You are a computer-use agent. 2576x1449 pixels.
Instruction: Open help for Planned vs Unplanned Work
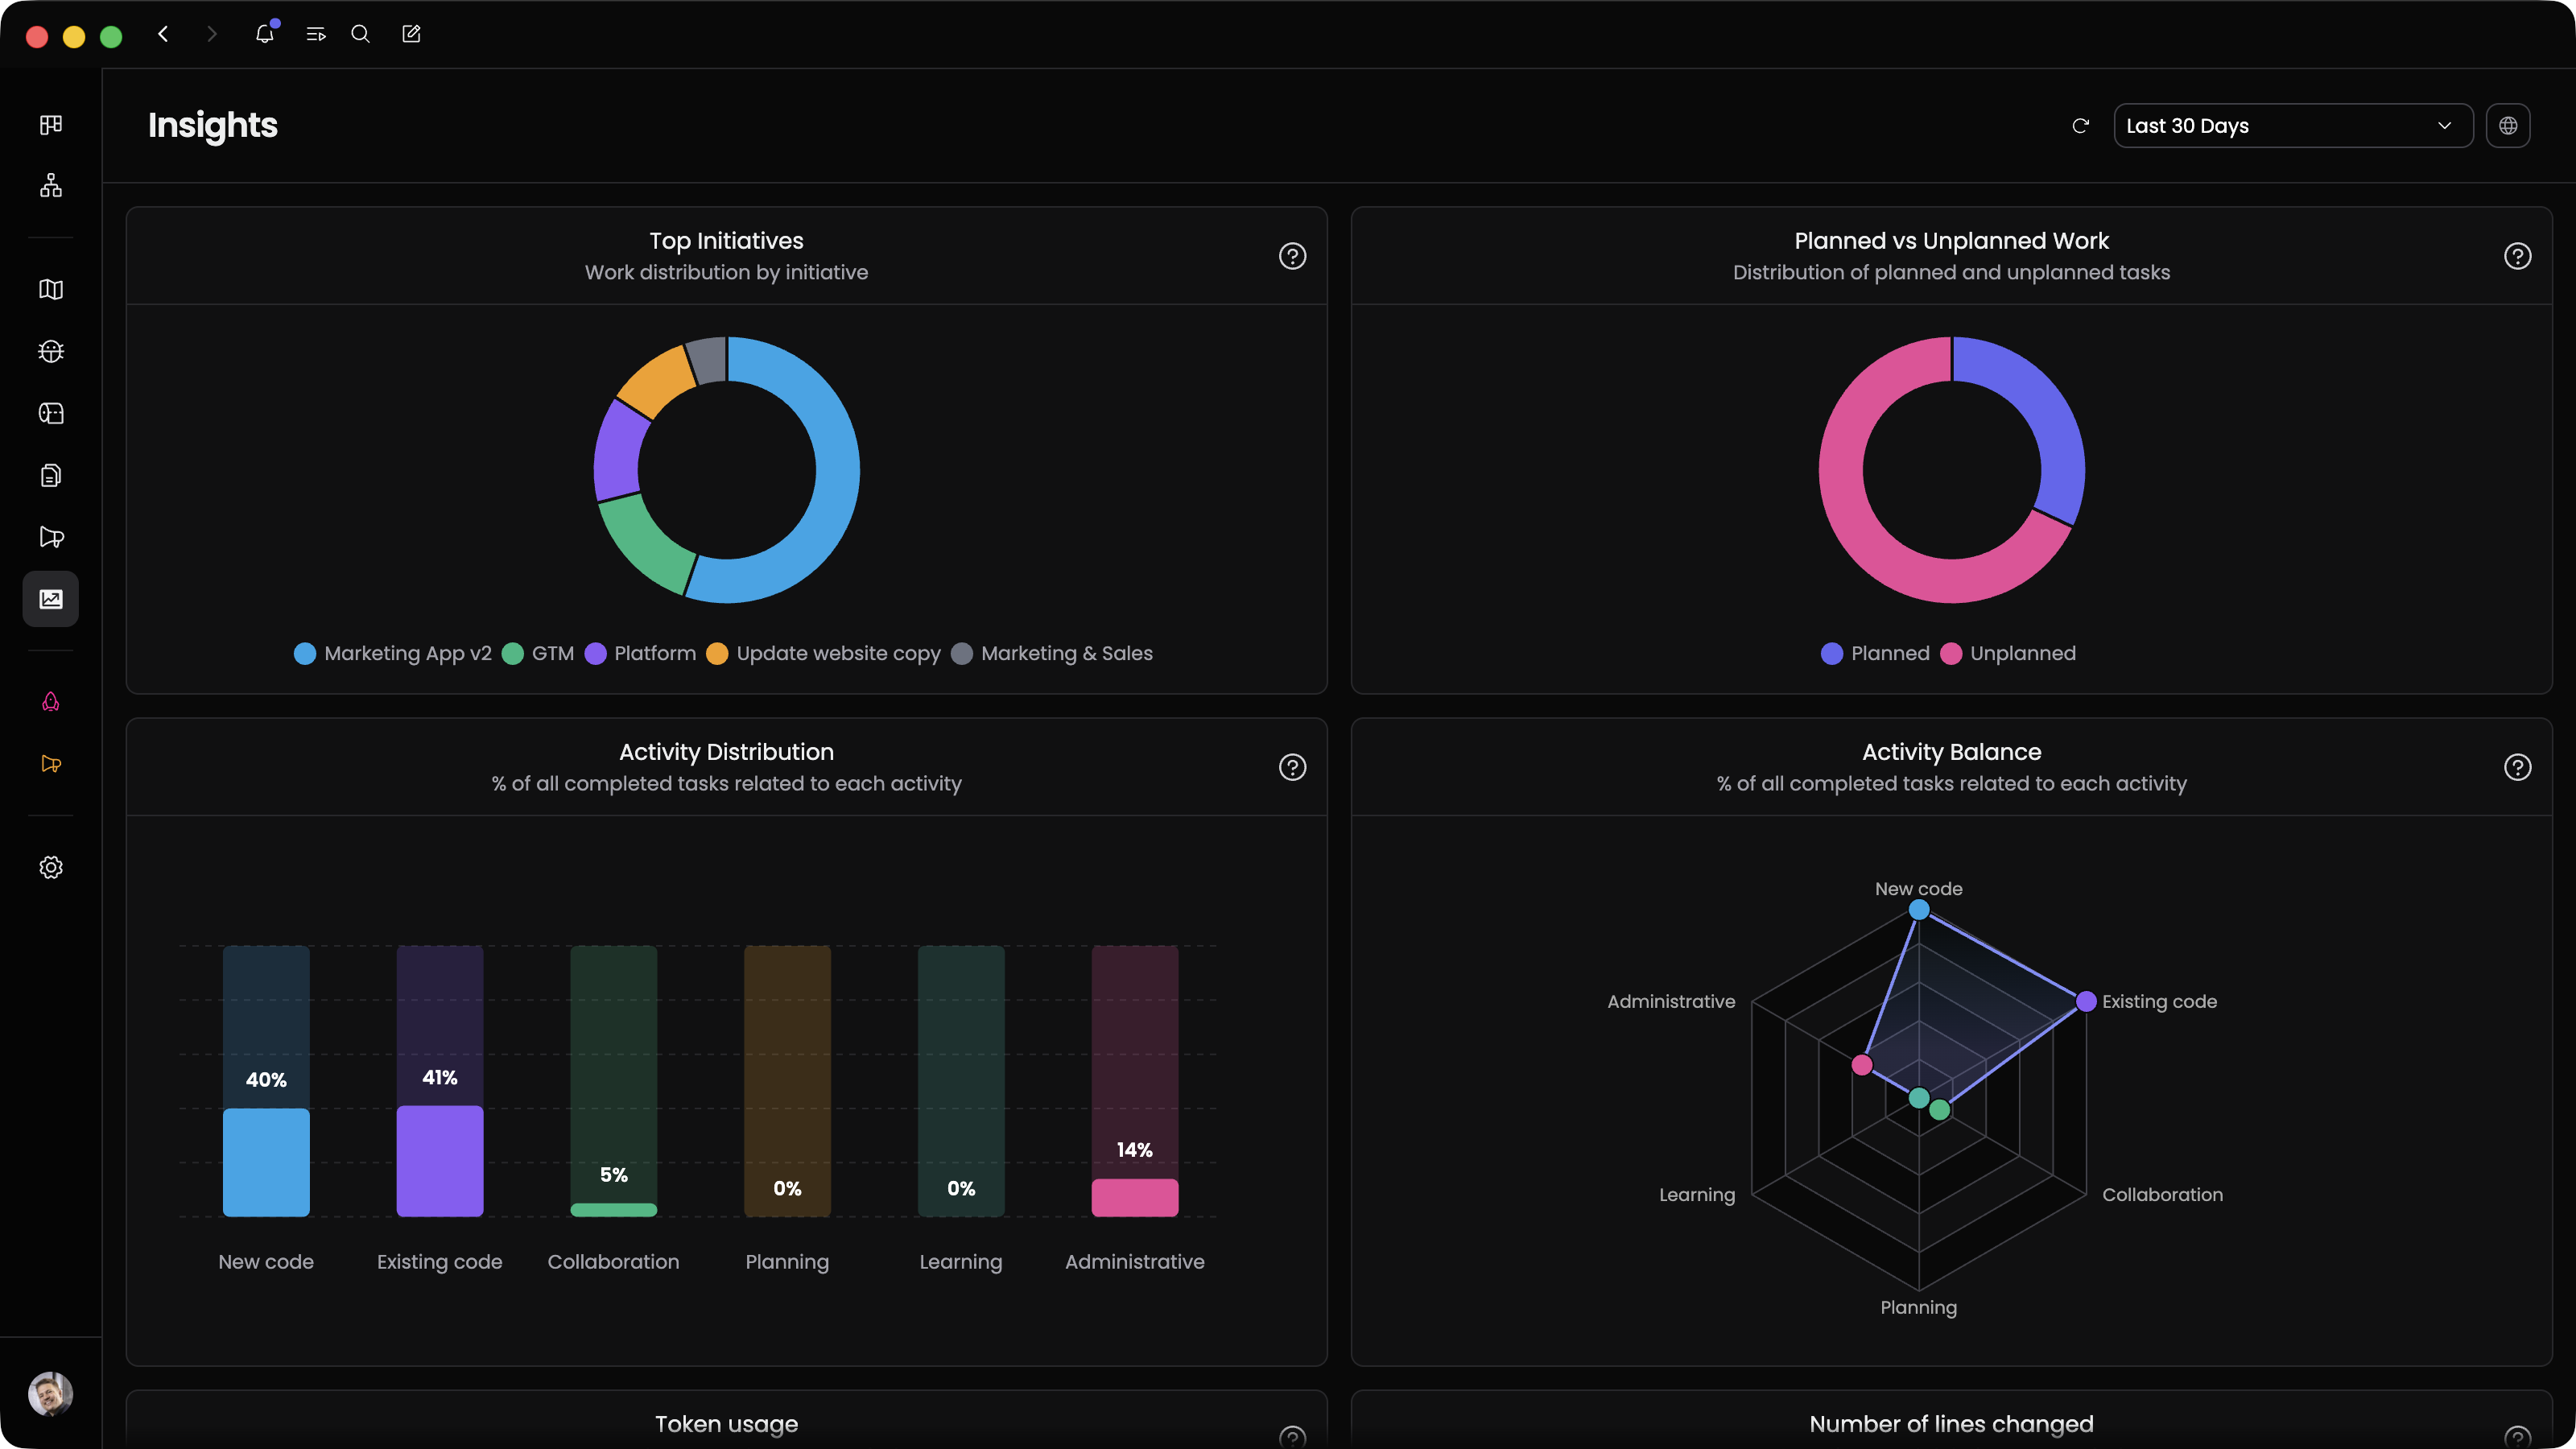pos(2517,256)
